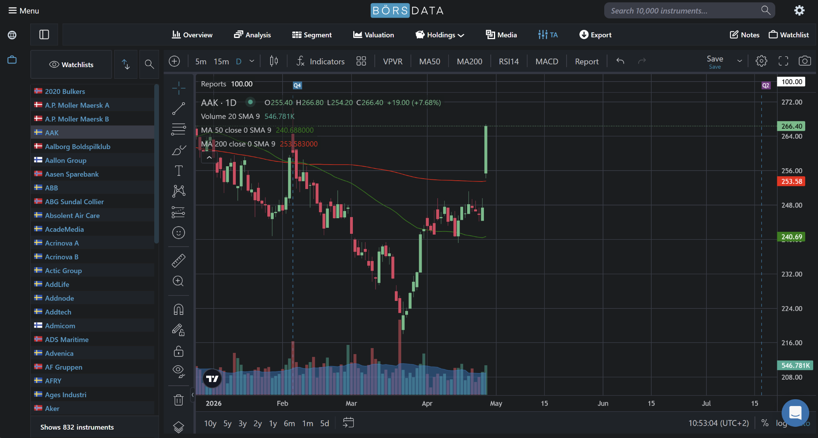818x438 pixels.
Task: Toggle stay in drawing mode
Action: click(178, 330)
